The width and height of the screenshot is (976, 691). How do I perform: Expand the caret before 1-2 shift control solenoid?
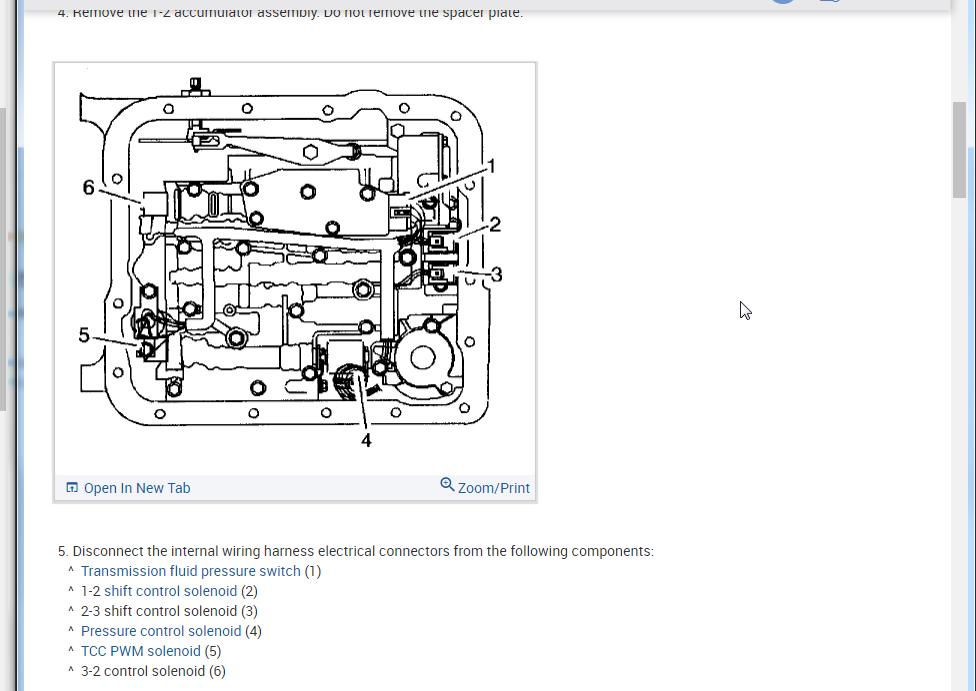point(70,590)
